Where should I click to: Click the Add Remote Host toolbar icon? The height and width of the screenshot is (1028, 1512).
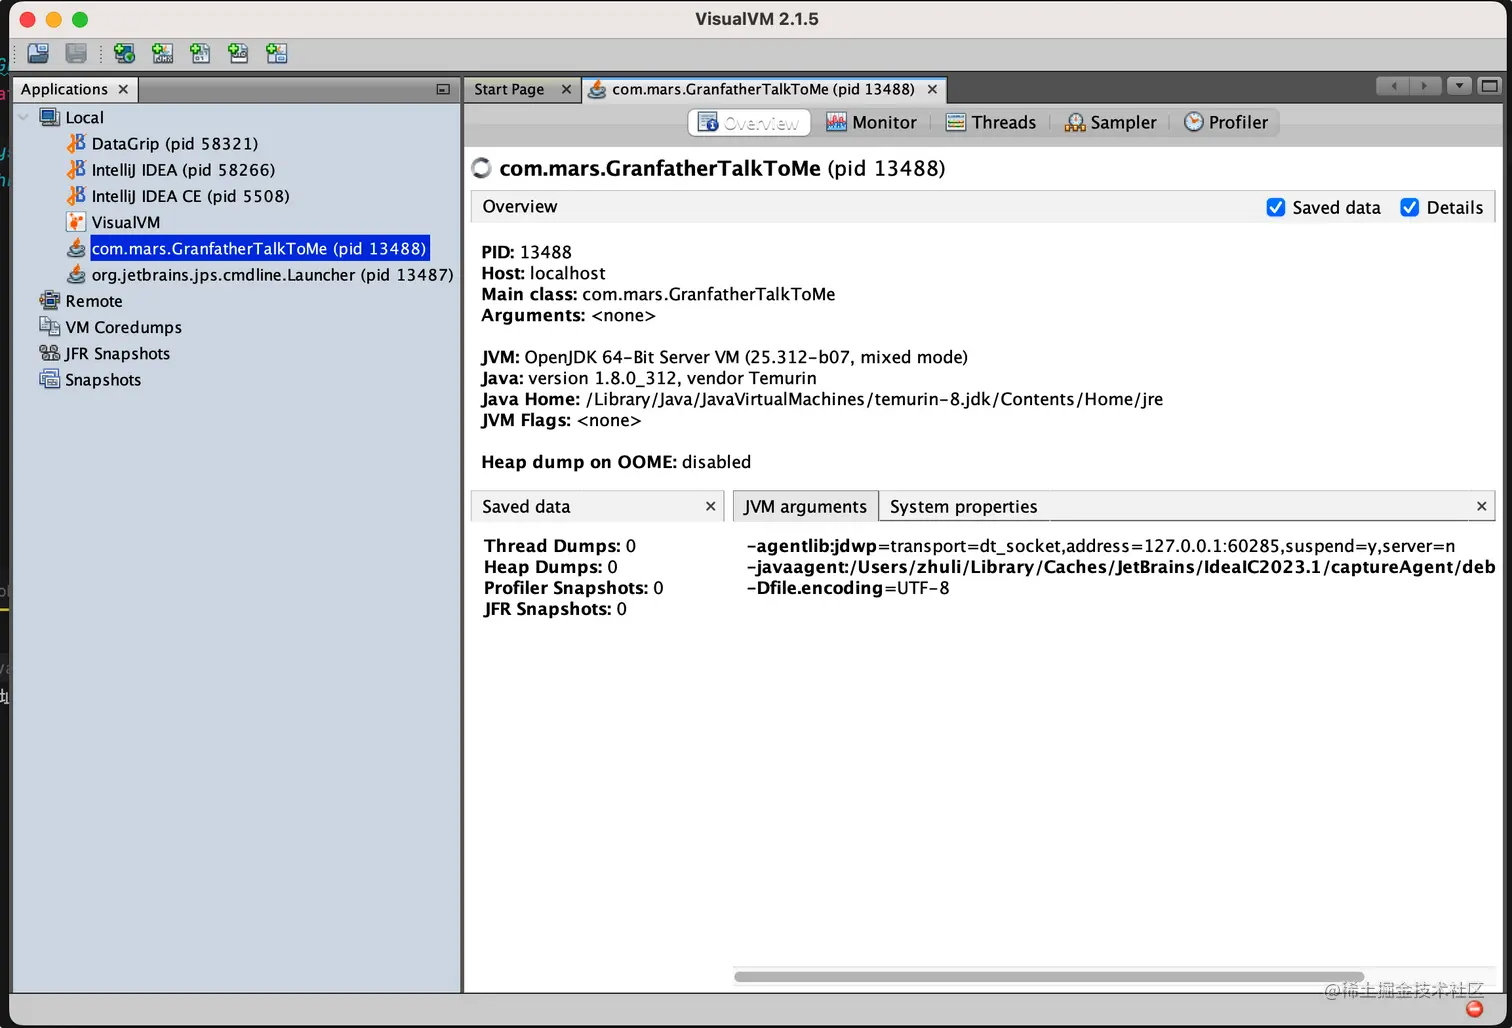tap(124, 53)
